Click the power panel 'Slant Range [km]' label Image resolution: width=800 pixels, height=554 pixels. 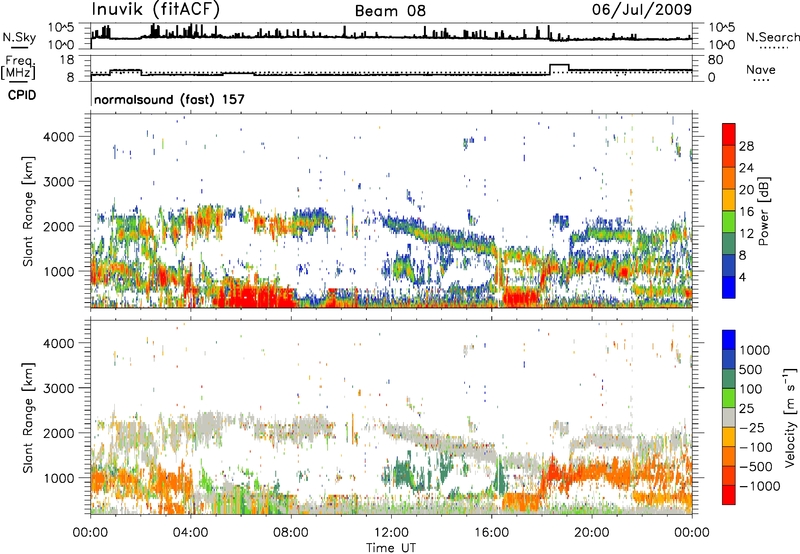coord(28,211)
